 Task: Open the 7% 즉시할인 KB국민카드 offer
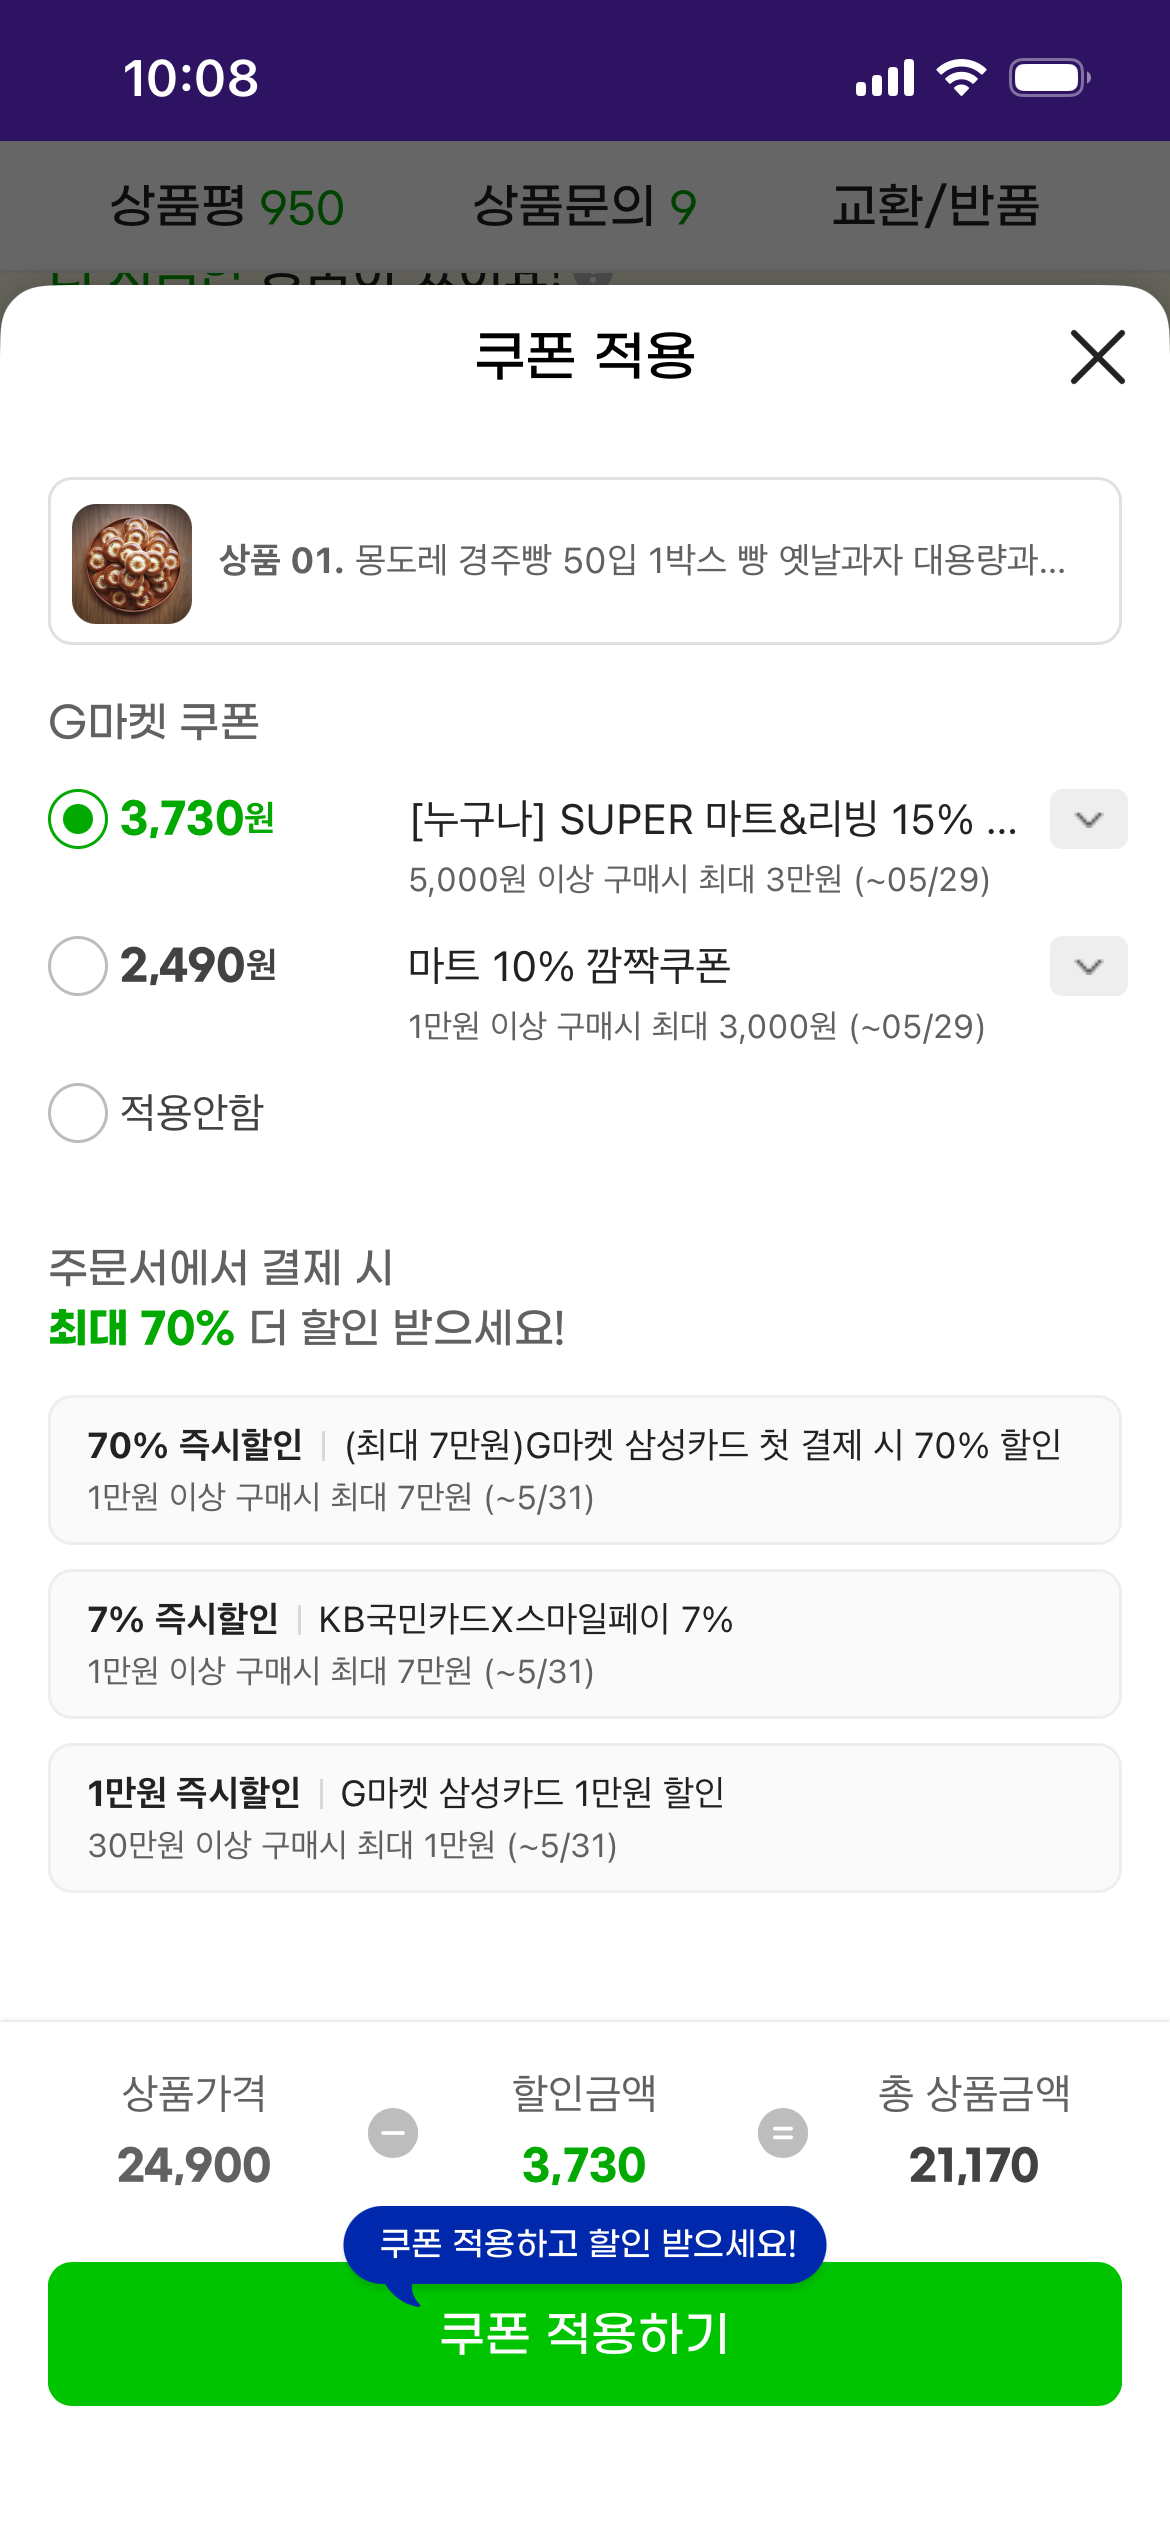pos(585,1644)
